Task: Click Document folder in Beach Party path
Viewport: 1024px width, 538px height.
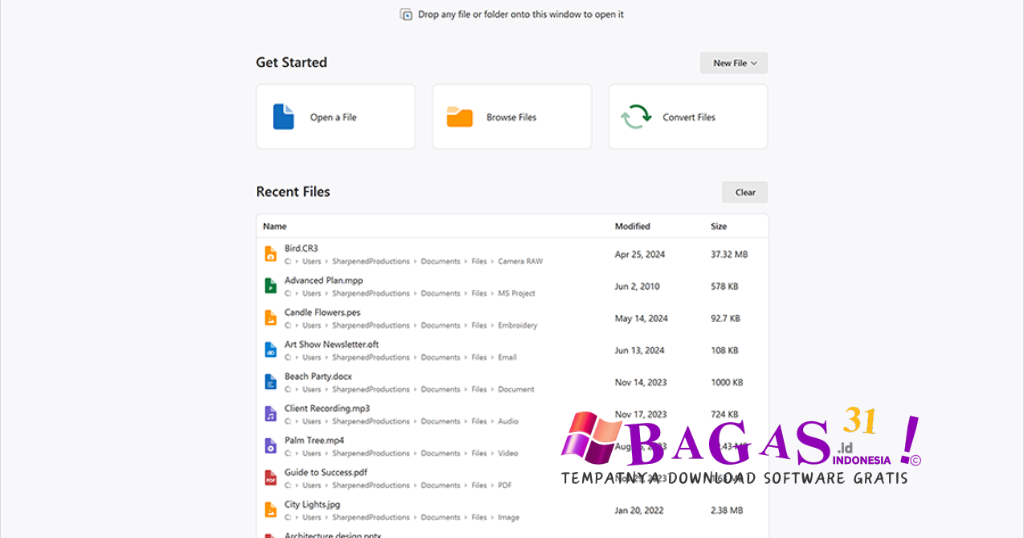Action: 516,389
